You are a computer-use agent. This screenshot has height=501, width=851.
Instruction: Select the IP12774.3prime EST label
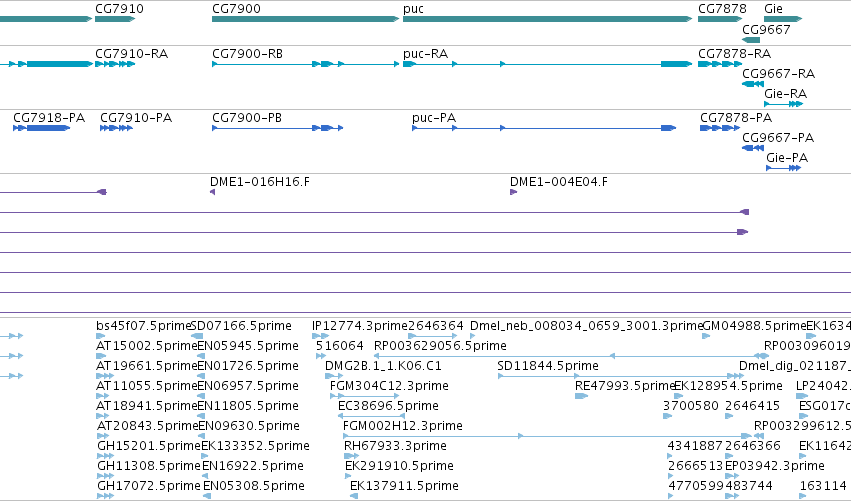pos(359,326)
